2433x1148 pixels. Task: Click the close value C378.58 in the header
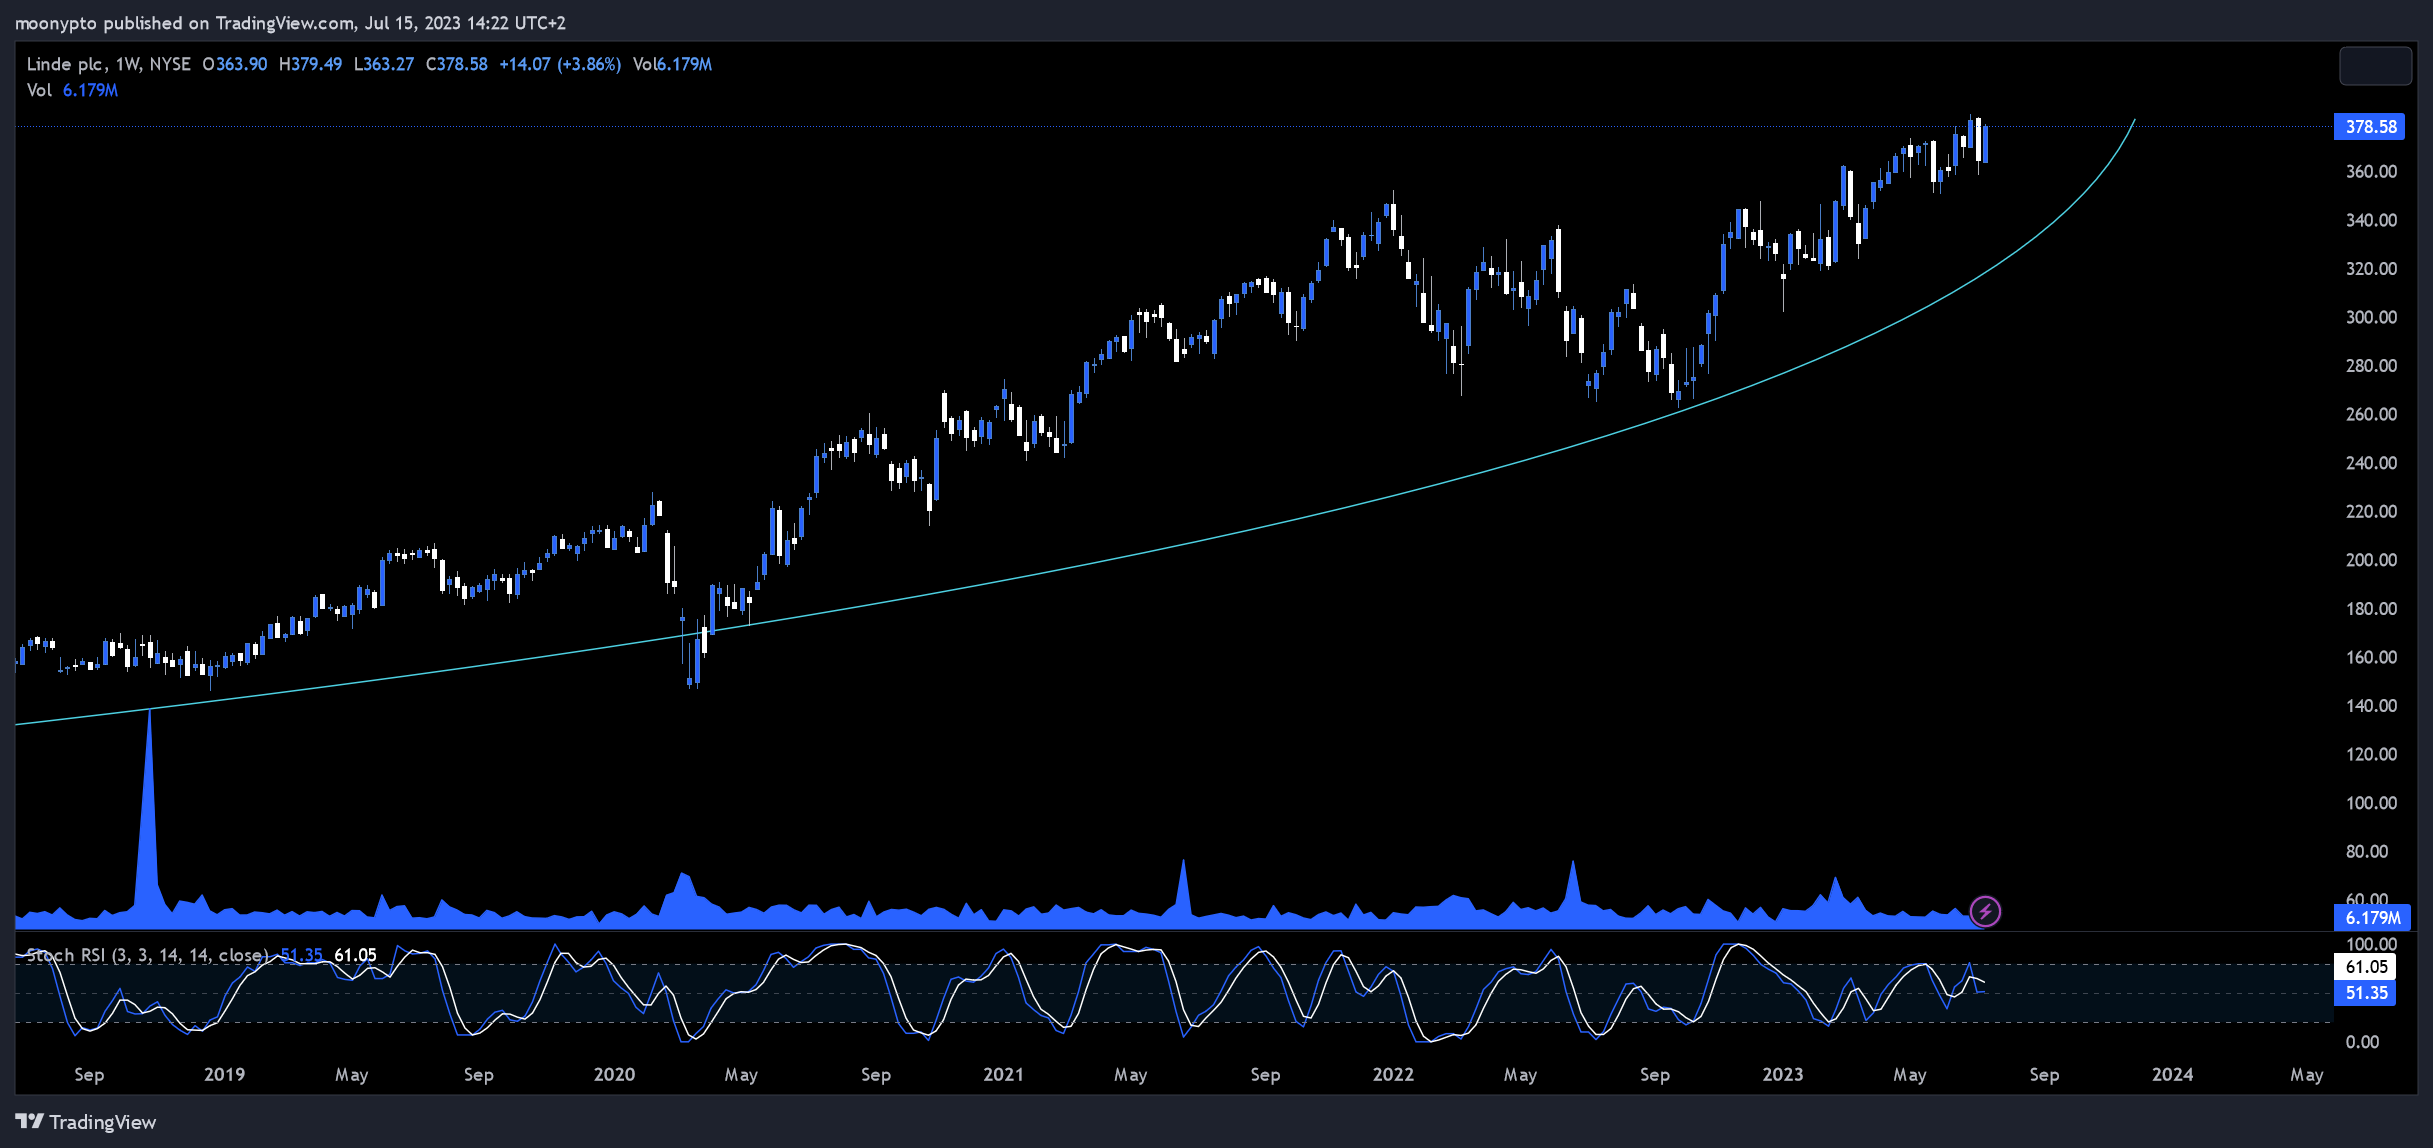[456, 64]
